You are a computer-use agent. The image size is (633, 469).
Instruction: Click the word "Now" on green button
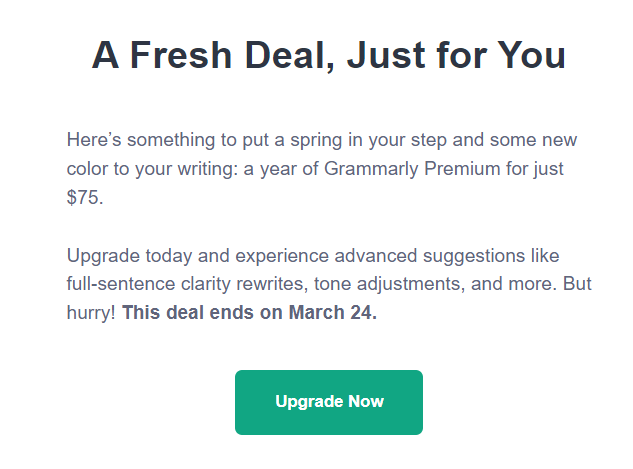(x=366, y=401)
